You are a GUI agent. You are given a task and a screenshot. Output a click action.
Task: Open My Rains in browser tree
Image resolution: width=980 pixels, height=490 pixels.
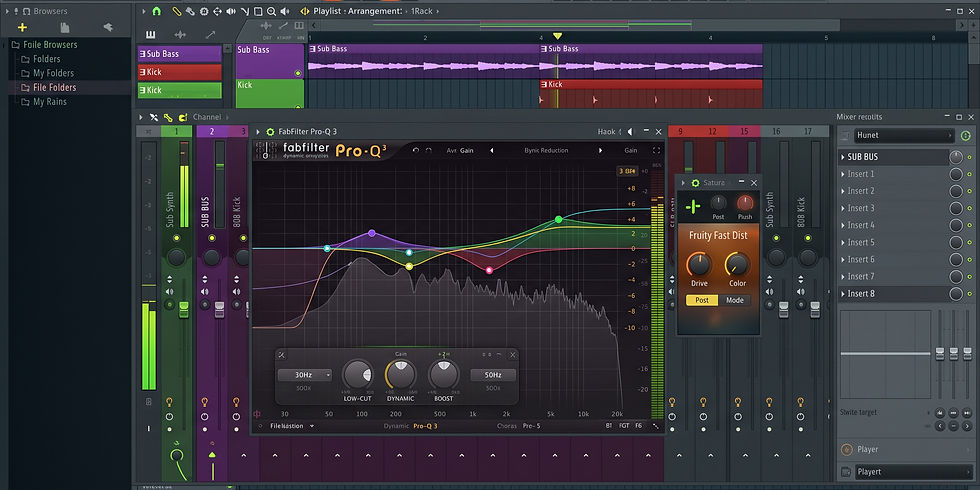click(49, 102)
